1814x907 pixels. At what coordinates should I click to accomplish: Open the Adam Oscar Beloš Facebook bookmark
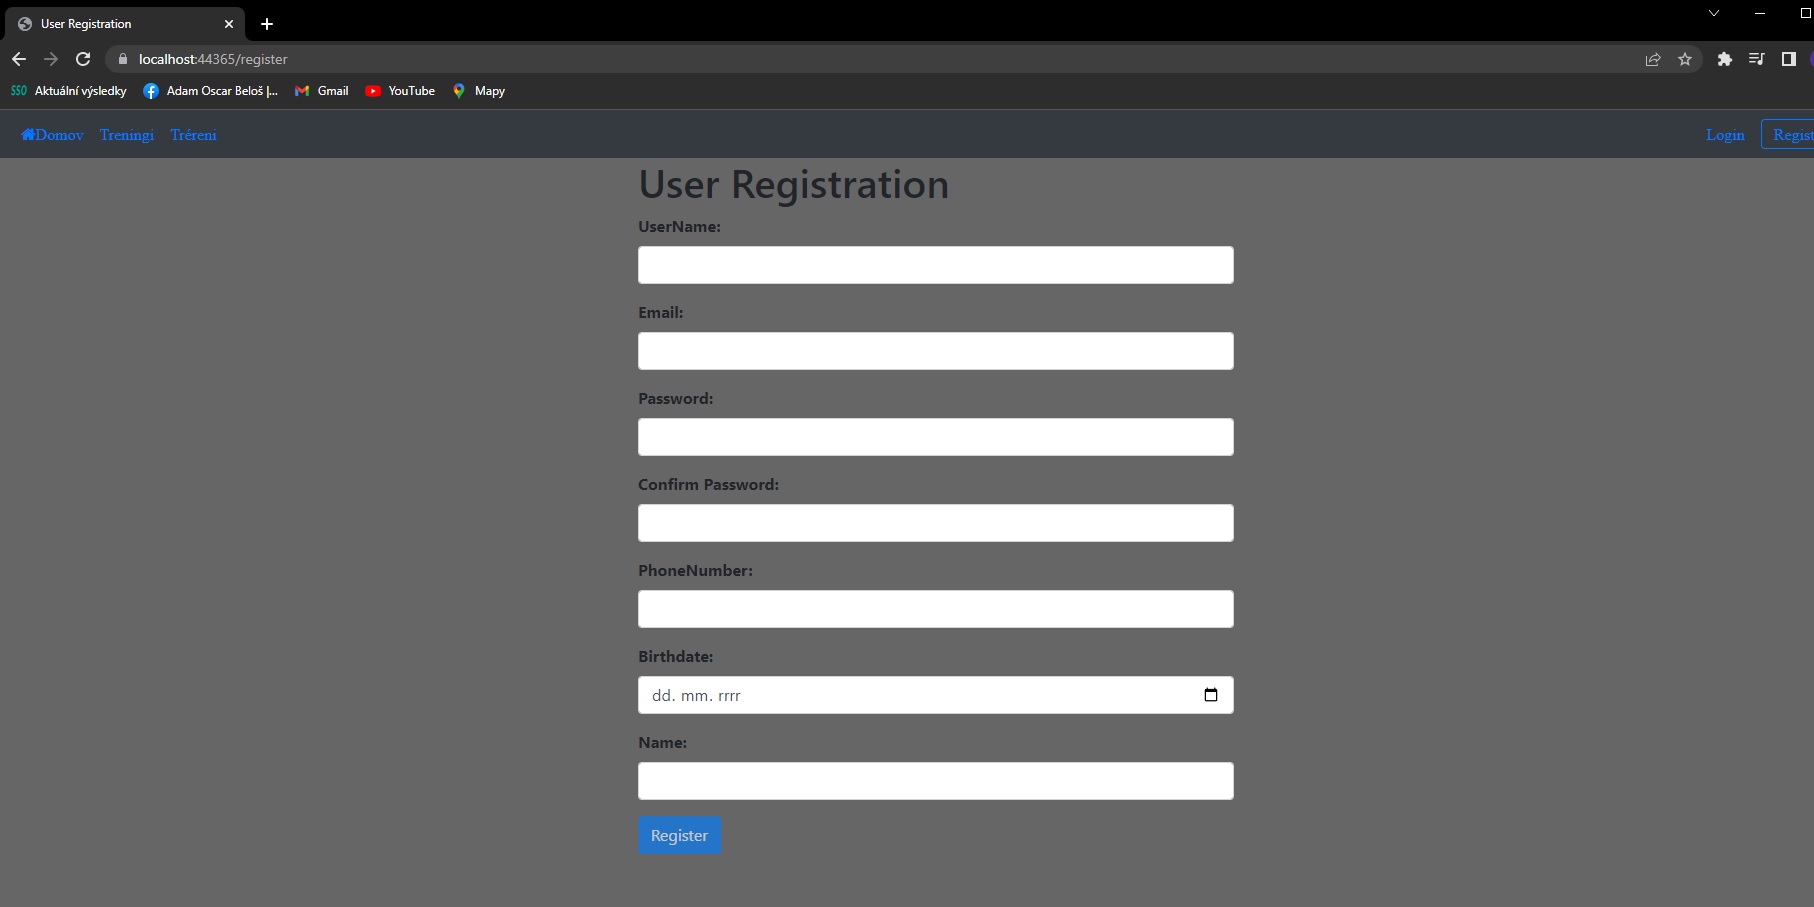tap(211, 91)
